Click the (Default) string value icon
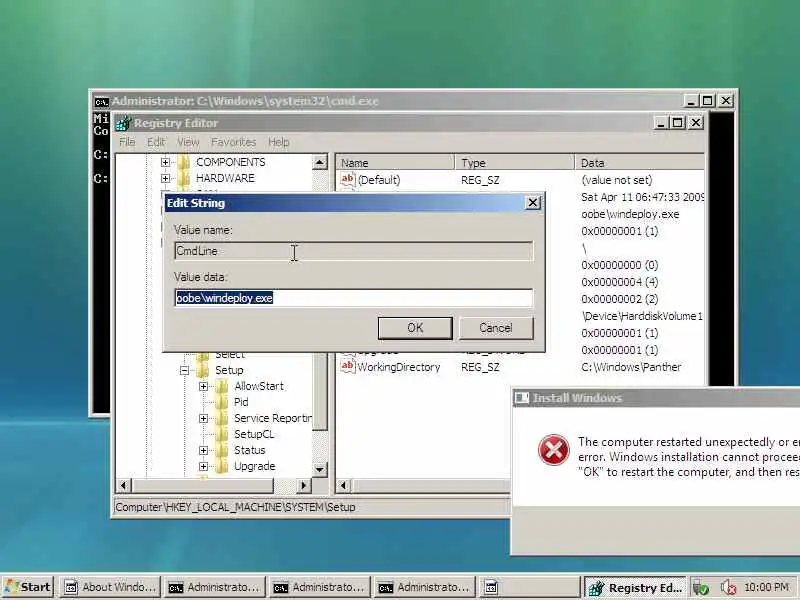800x600 pixels. click(347, 179)
